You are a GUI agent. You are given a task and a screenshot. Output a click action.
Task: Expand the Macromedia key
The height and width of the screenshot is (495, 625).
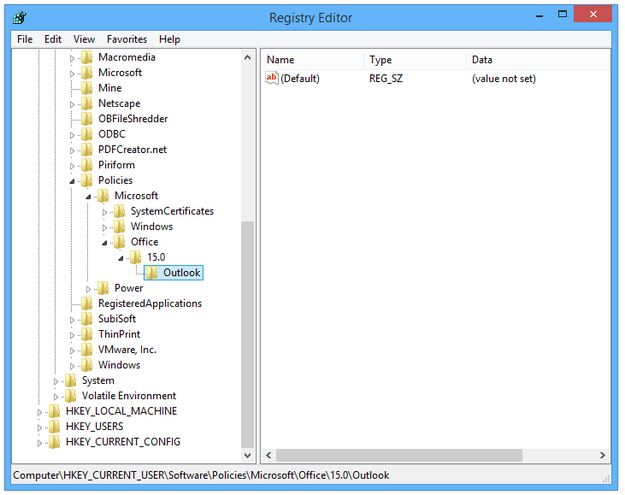tap(72, 58)
